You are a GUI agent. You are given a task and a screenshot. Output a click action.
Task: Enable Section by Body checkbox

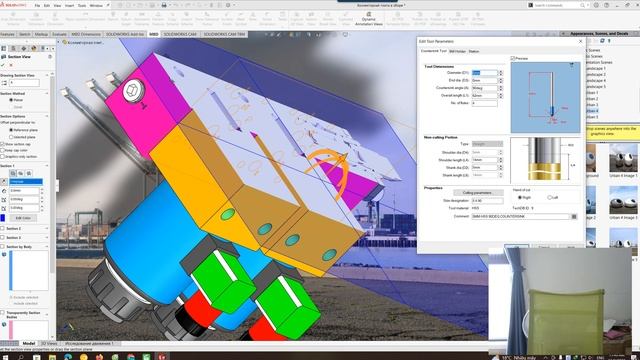click(x=2, y=247)
